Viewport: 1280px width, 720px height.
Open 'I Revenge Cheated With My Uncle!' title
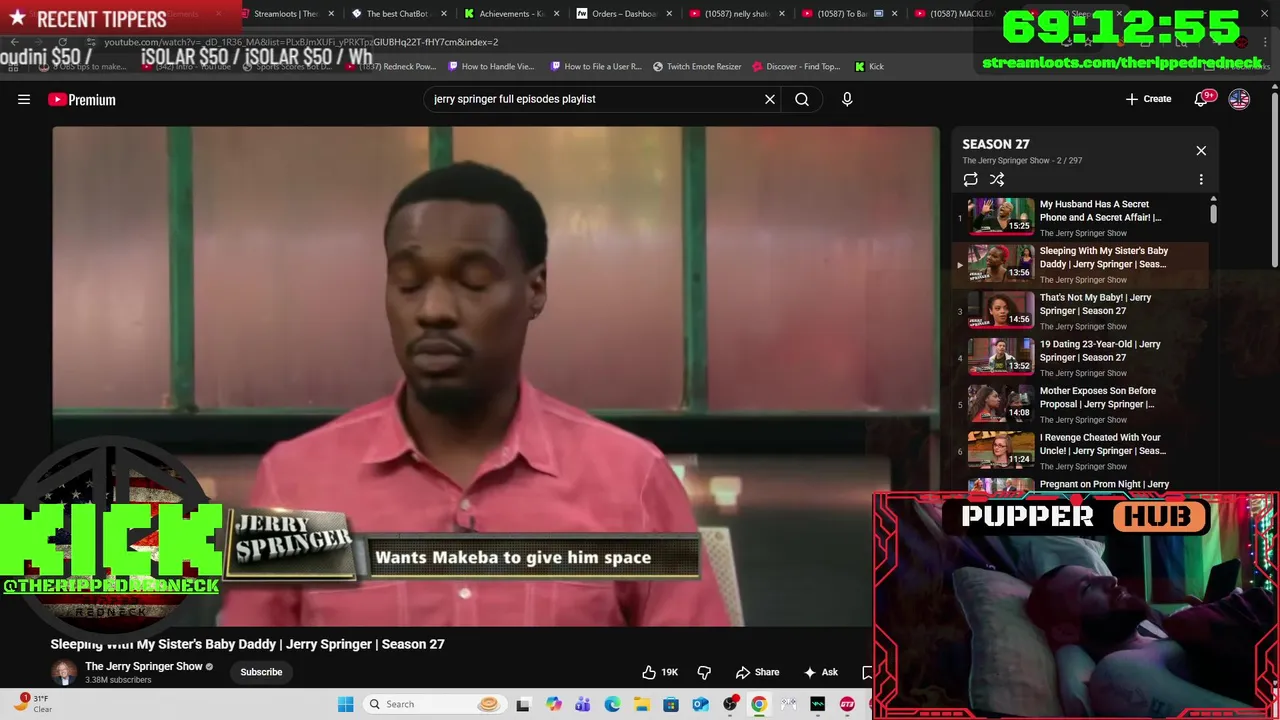tap(1102, 444)
